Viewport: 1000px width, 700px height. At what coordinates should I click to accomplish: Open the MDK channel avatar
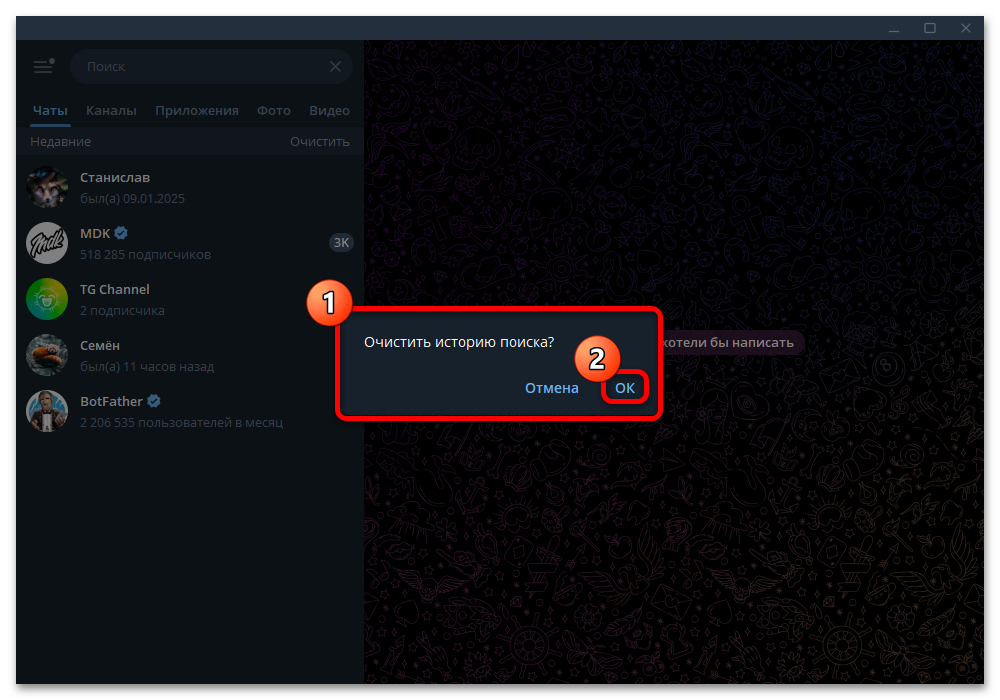click(x=47, y=243)
